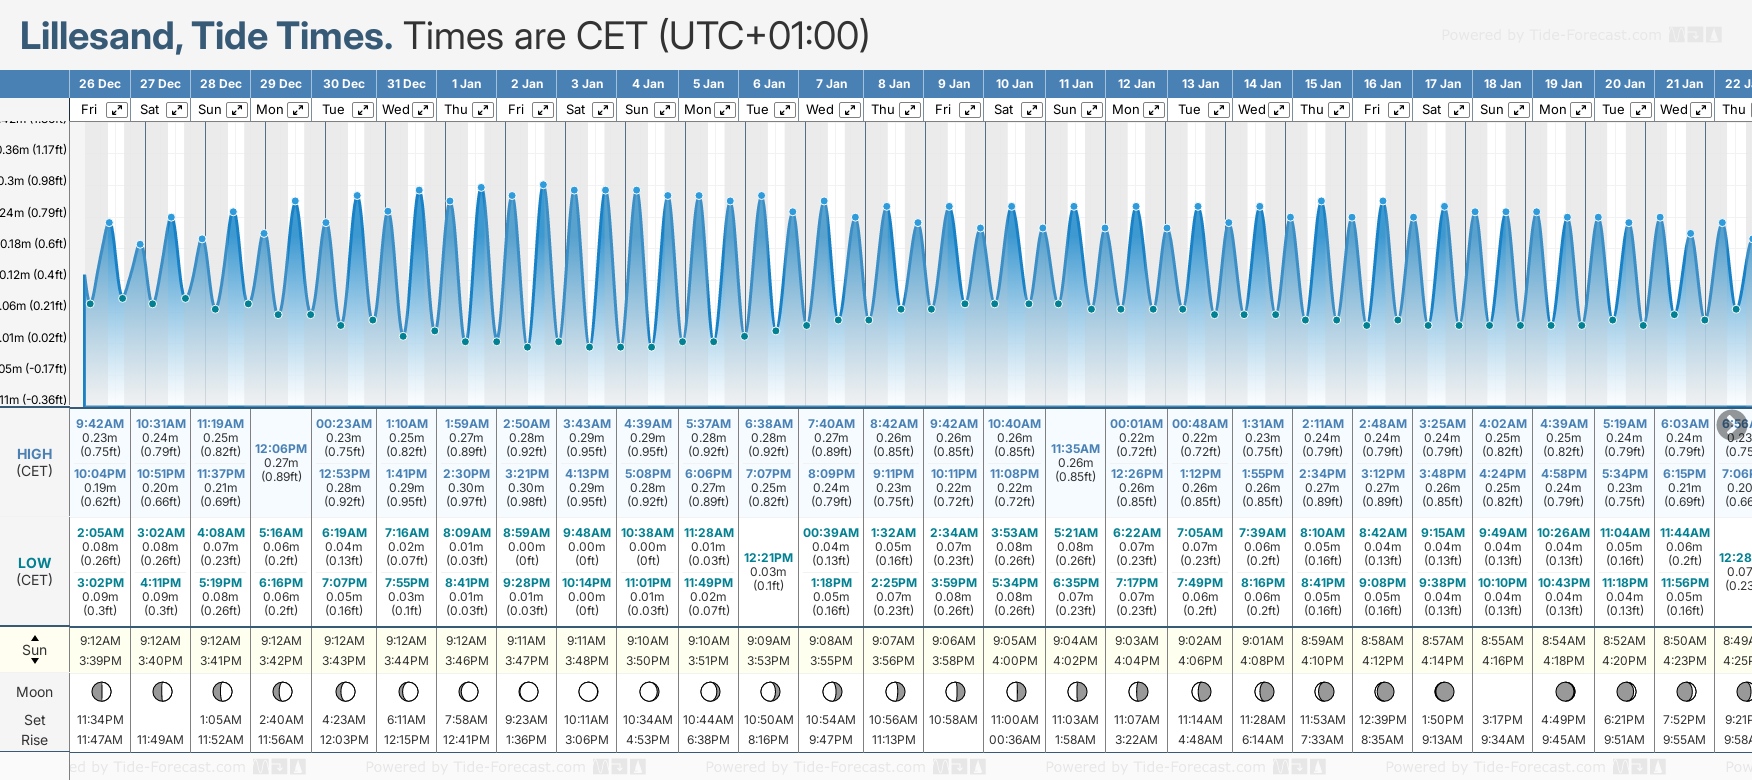Click the expand arrows next to Thu 1 Jan
Screen dimensions: 1752x780
click(483, 110)
